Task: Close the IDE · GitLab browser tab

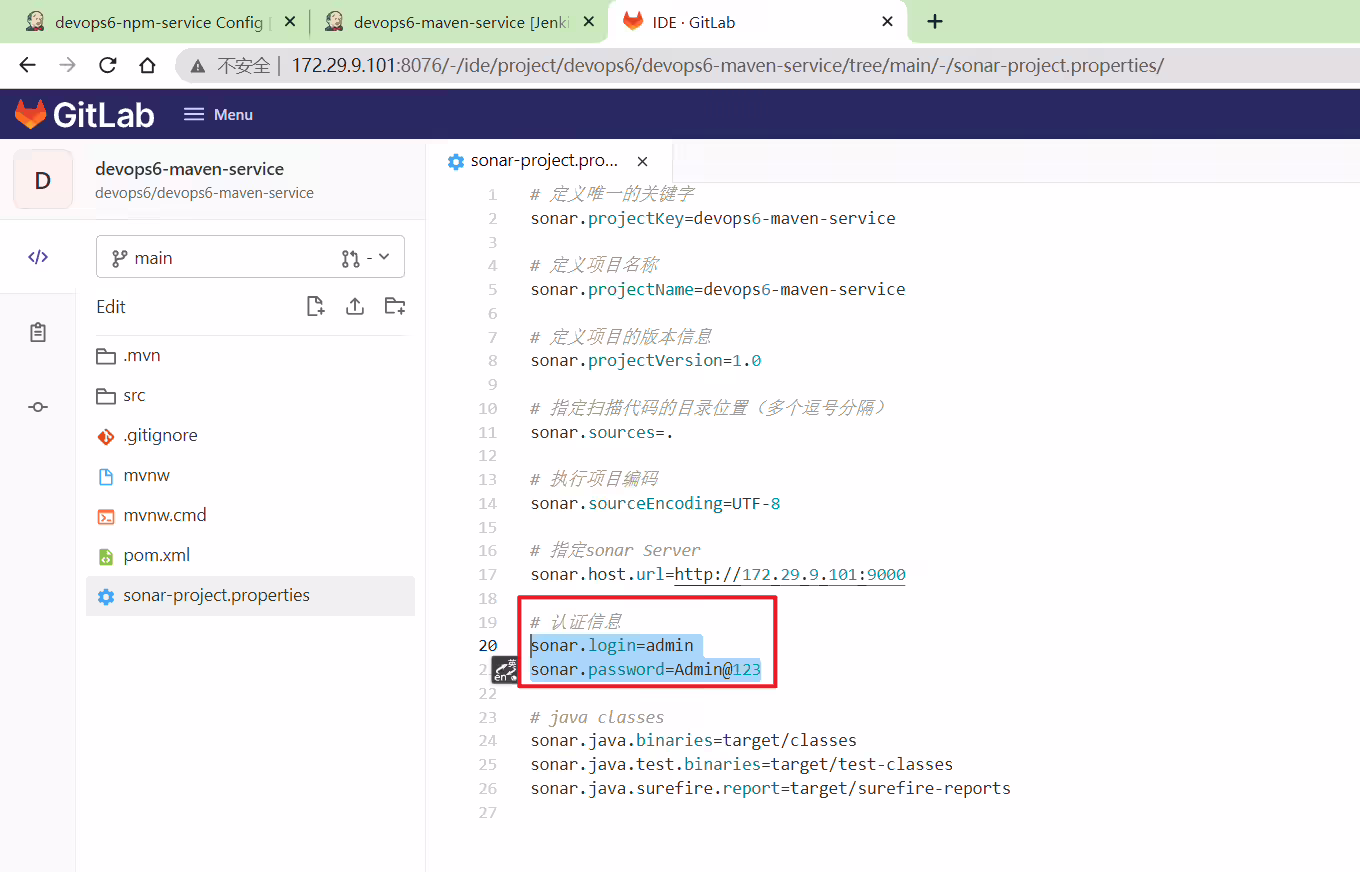Action: 887,22
